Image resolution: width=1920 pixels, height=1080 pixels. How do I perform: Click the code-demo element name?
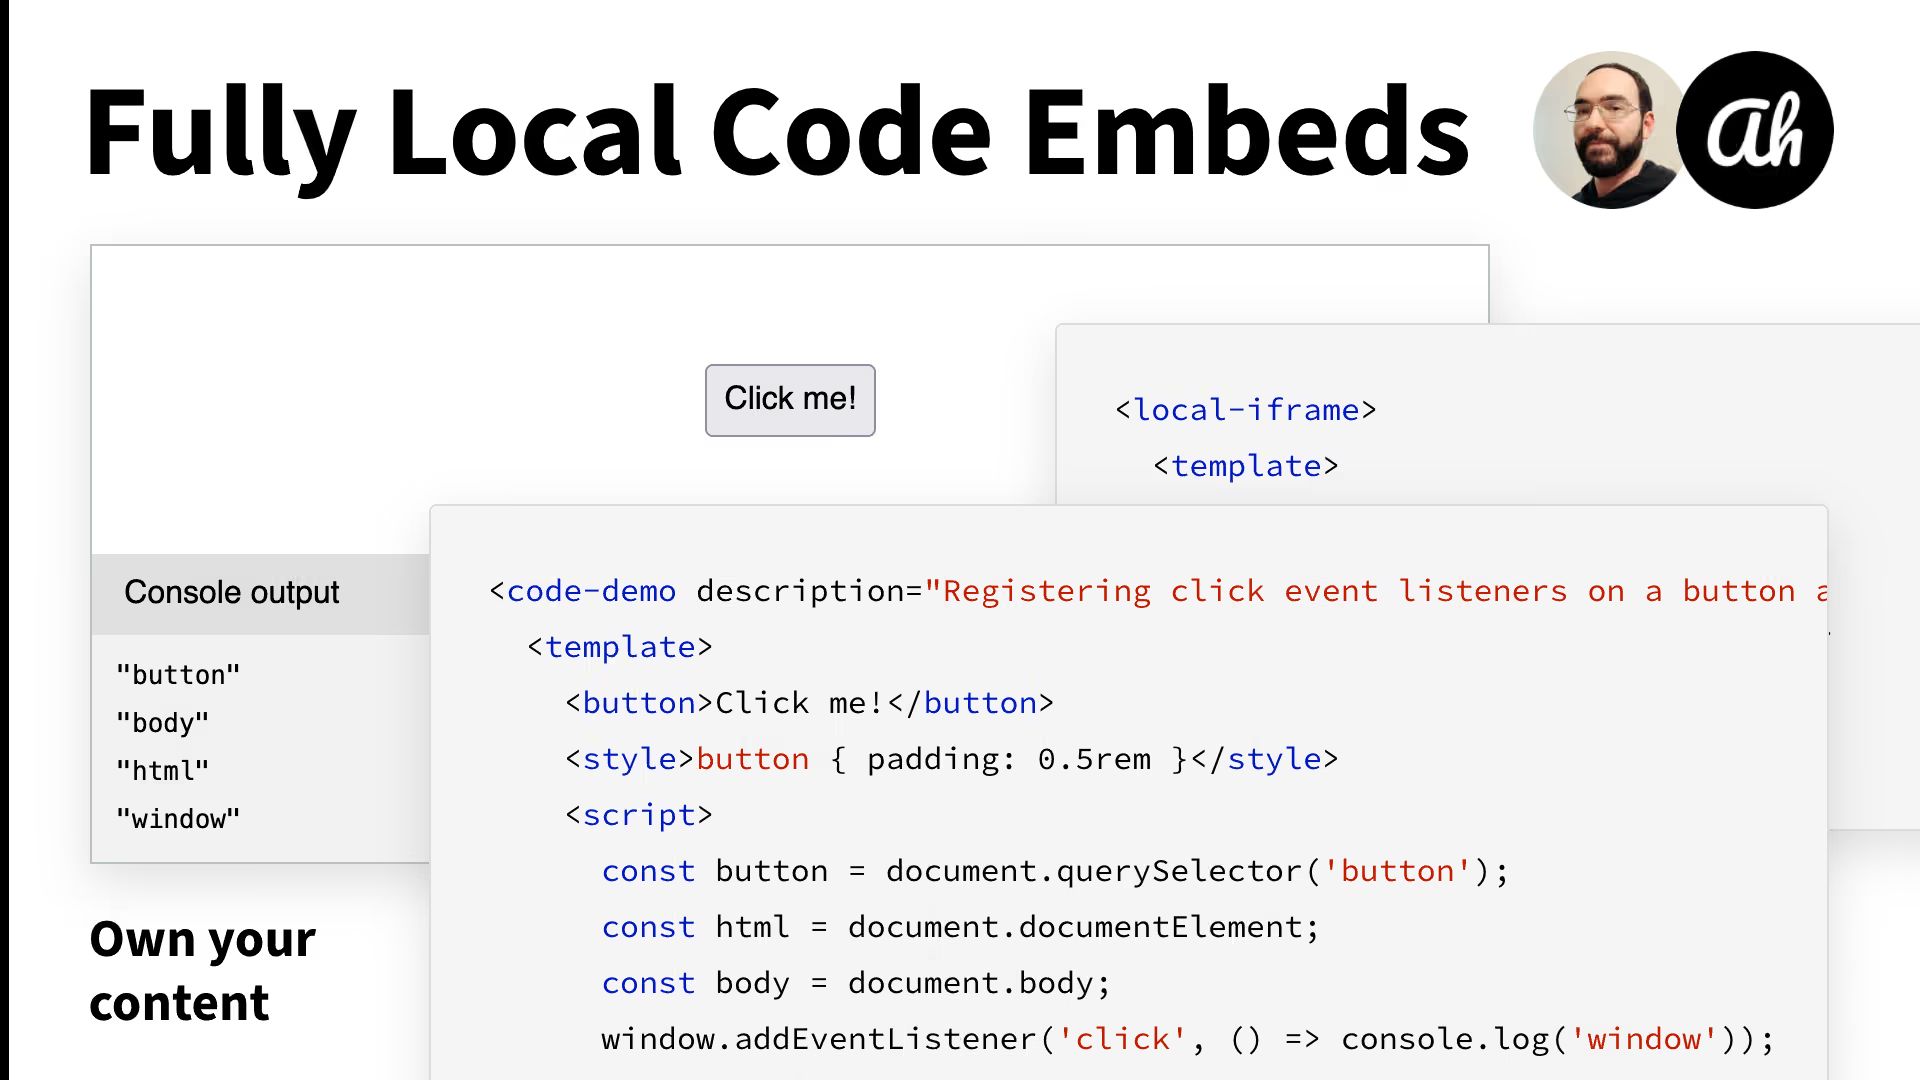tap(593, 591)
